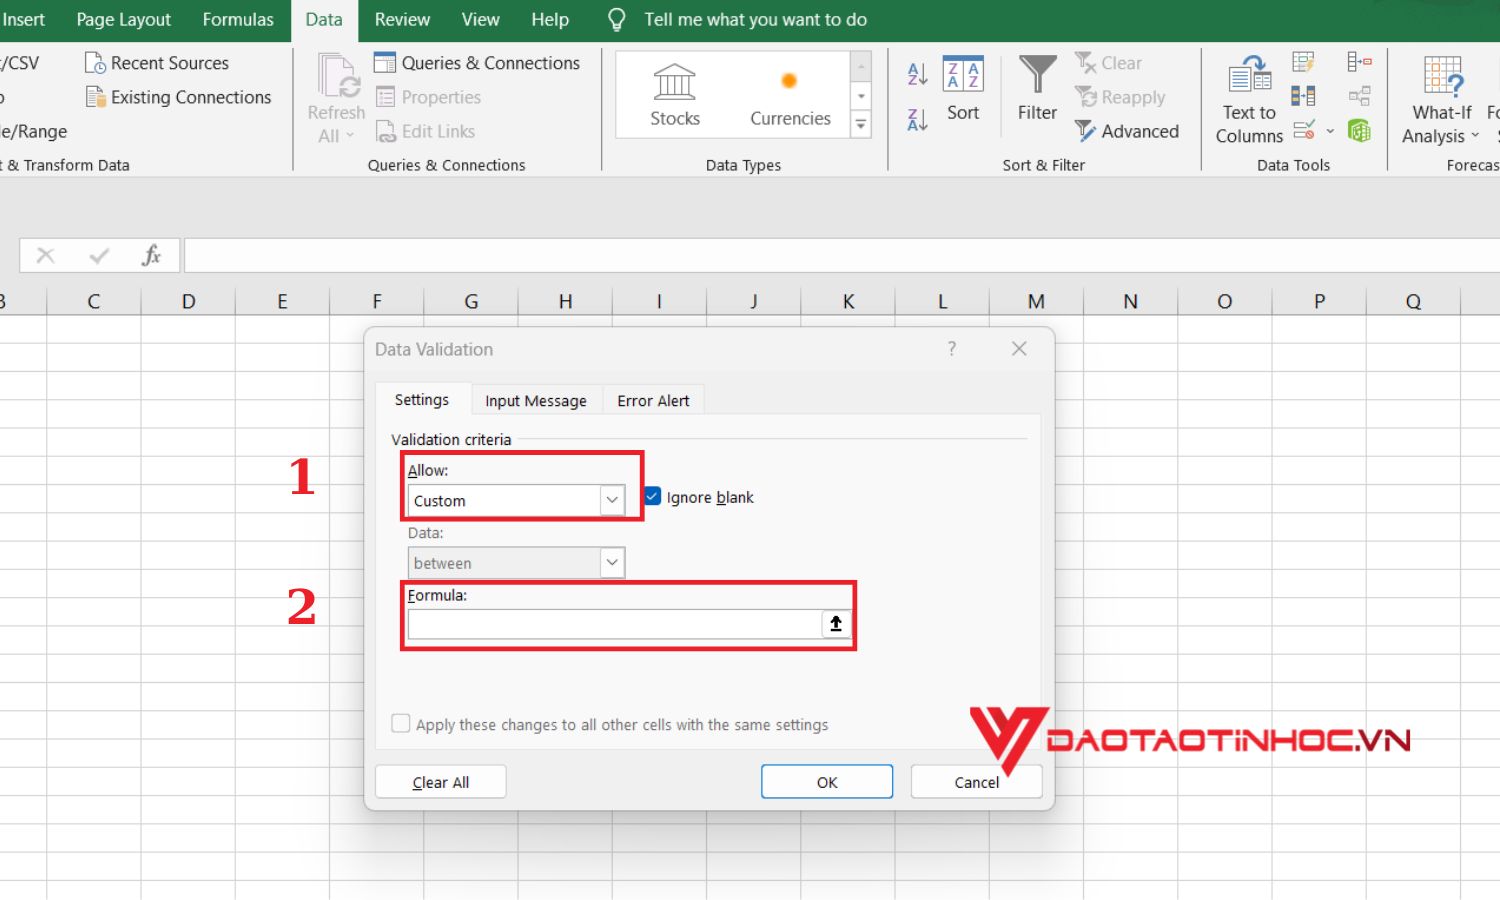1500x900 pixels.
Task: Confirm validation with the OK button
Action: 826,781
